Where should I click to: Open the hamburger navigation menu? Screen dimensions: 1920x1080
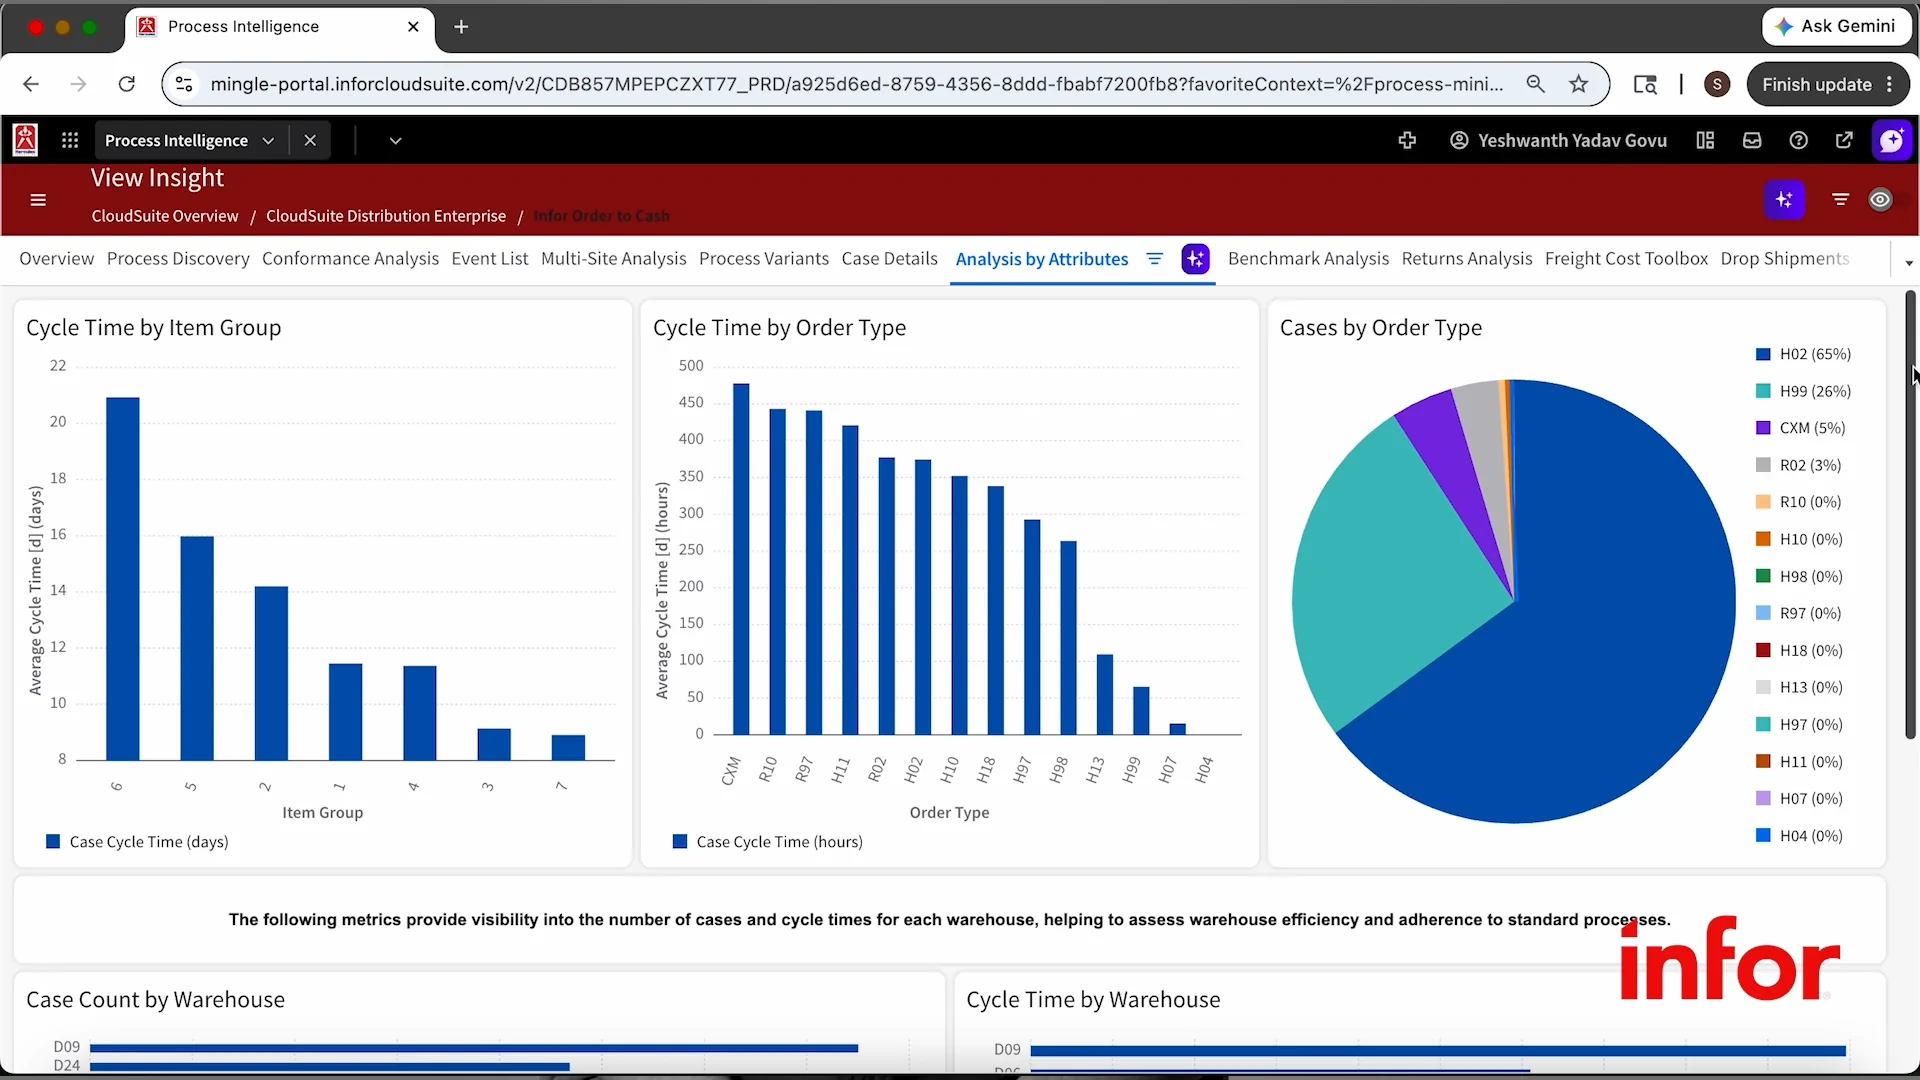click(38, 200)
